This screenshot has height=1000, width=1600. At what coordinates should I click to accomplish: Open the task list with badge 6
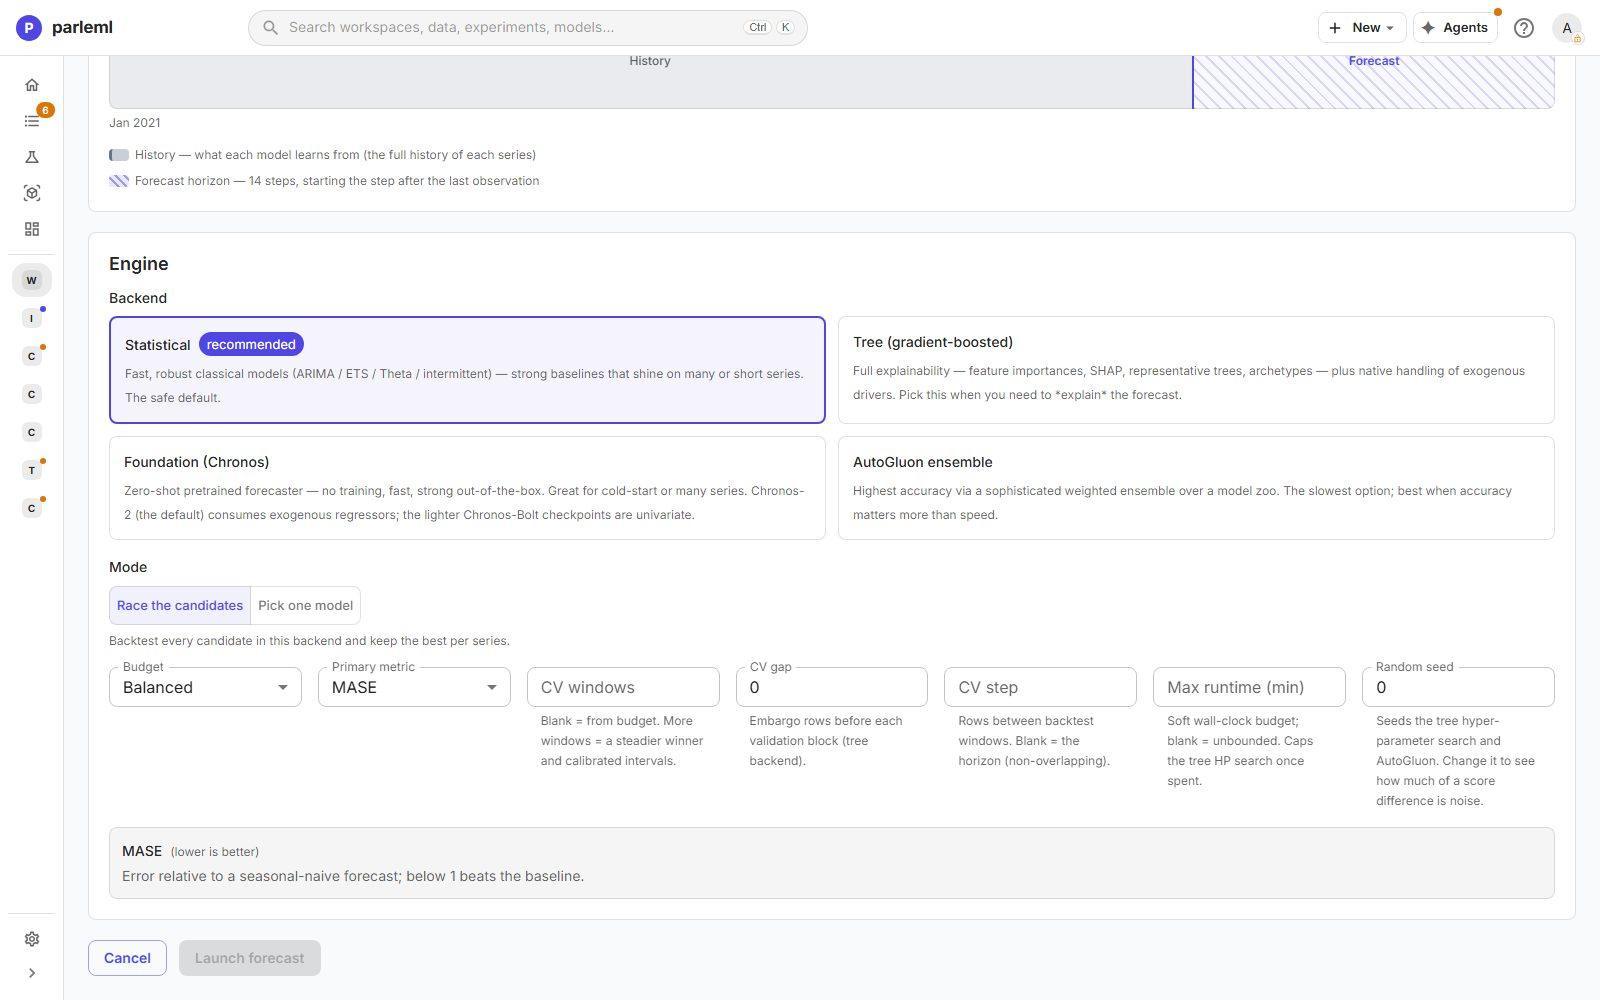coord(32,121)
